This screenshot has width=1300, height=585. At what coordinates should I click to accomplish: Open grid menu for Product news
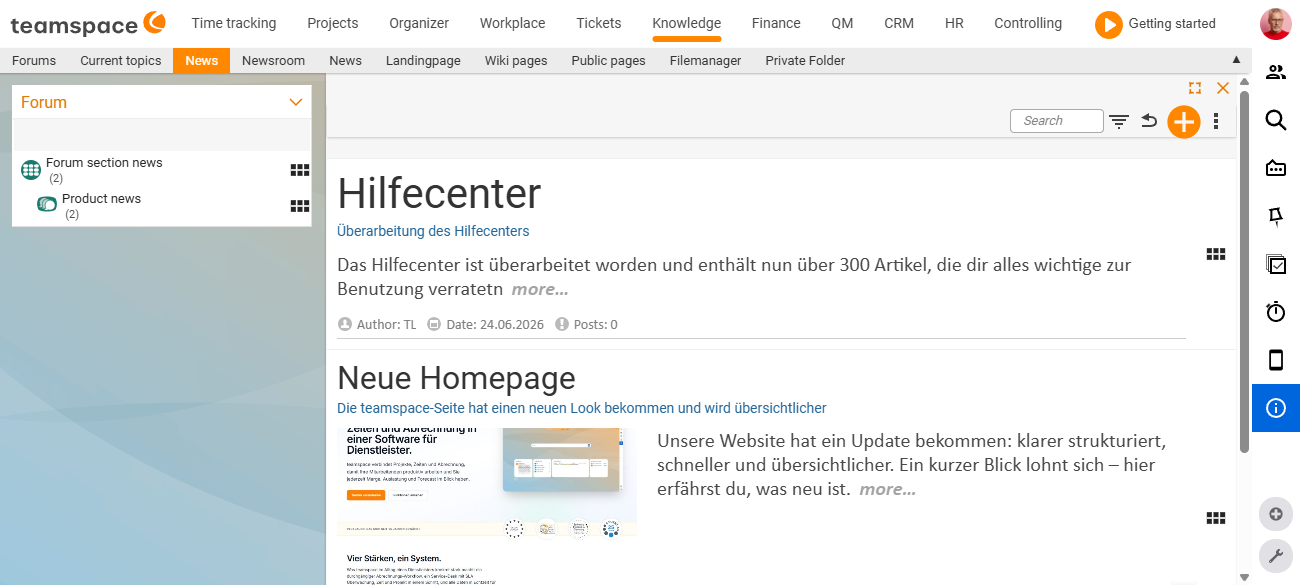(x=300, y=206)
